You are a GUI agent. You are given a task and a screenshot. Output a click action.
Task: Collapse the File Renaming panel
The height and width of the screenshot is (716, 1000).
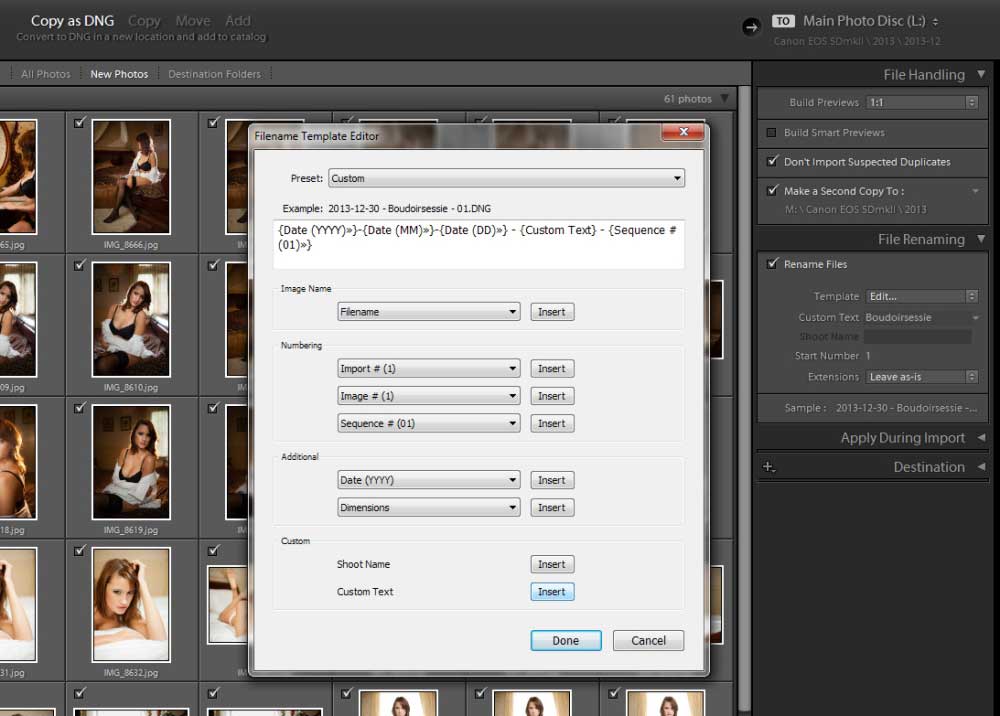(x=981, y=239)
